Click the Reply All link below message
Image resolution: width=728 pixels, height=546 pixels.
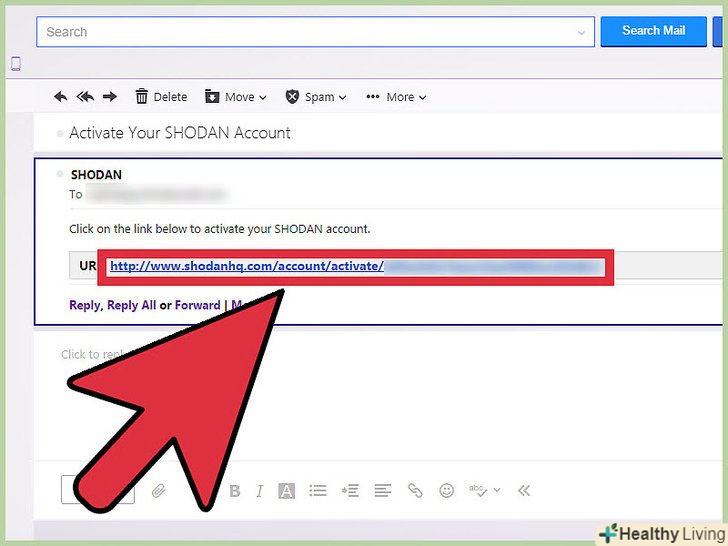pos(131,305)
